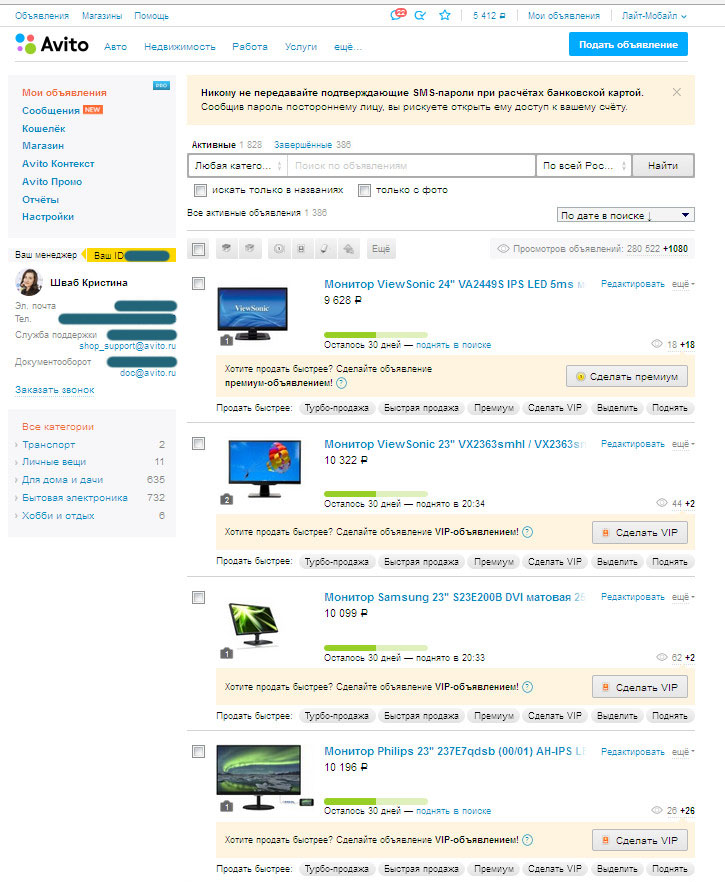Switch to Завершённые tab
The width and height of the screenshot is (725, 882).
click(303, 145)
